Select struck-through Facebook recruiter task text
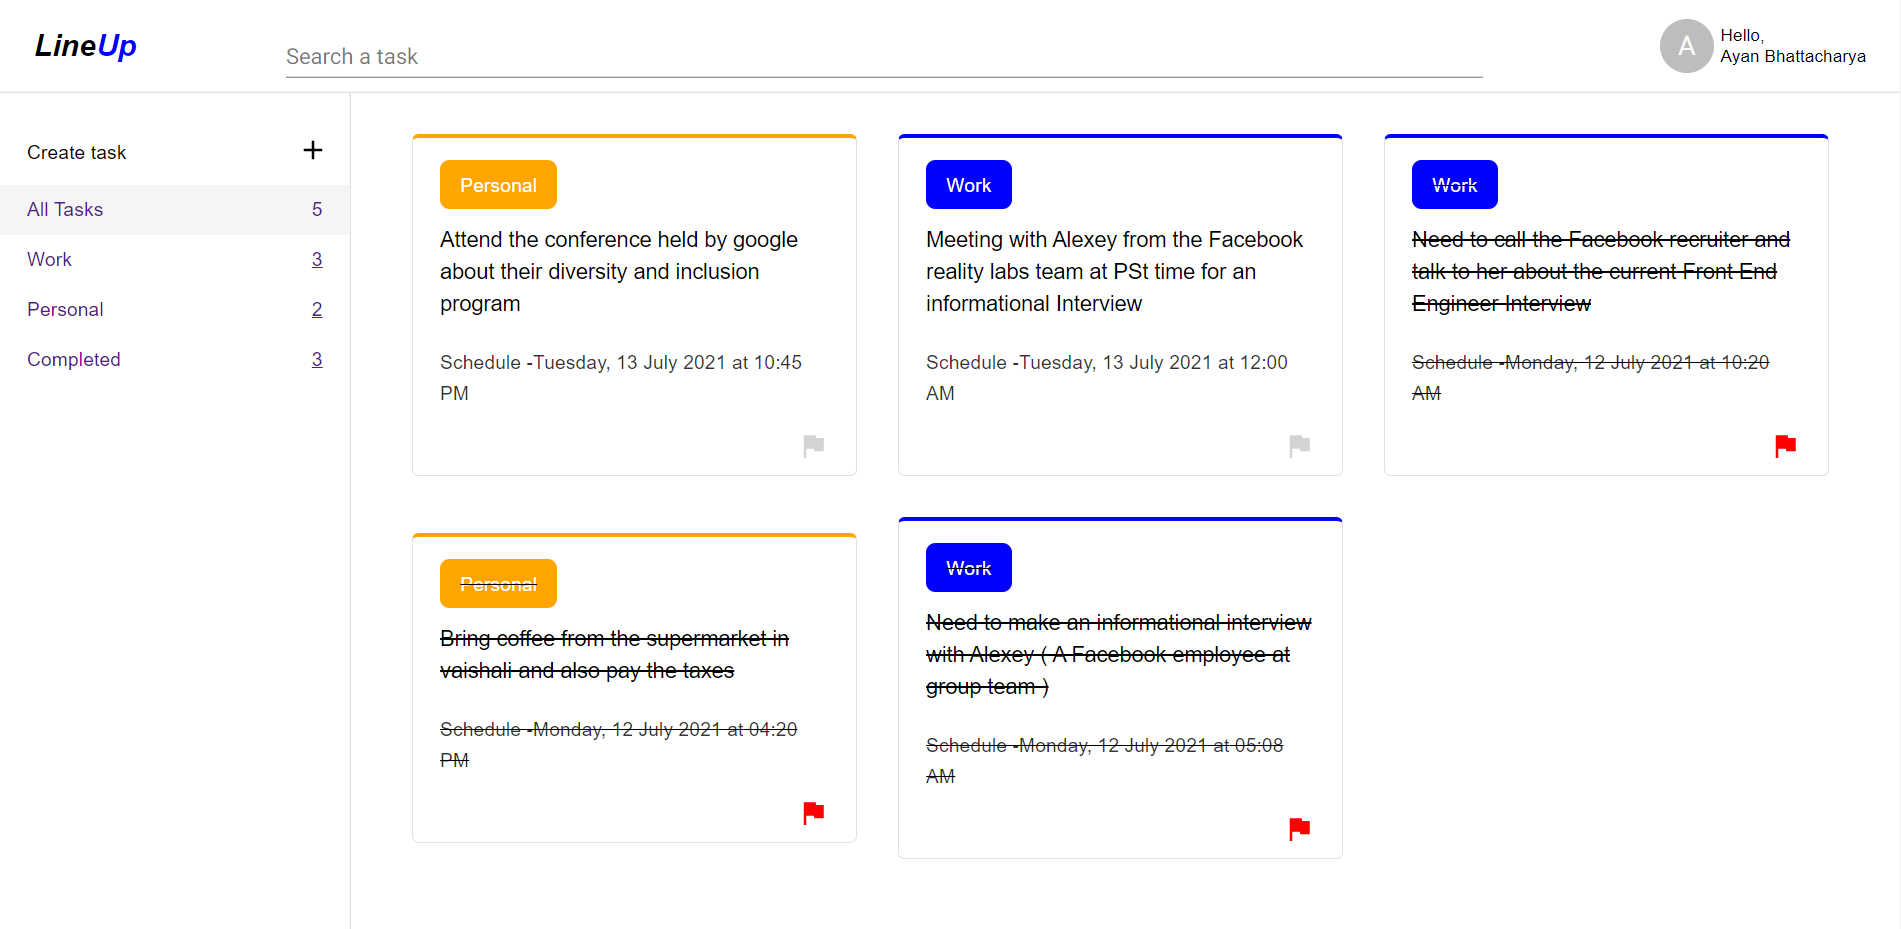The height and width of the screenshot is (929, 1901). point(1601,272)
